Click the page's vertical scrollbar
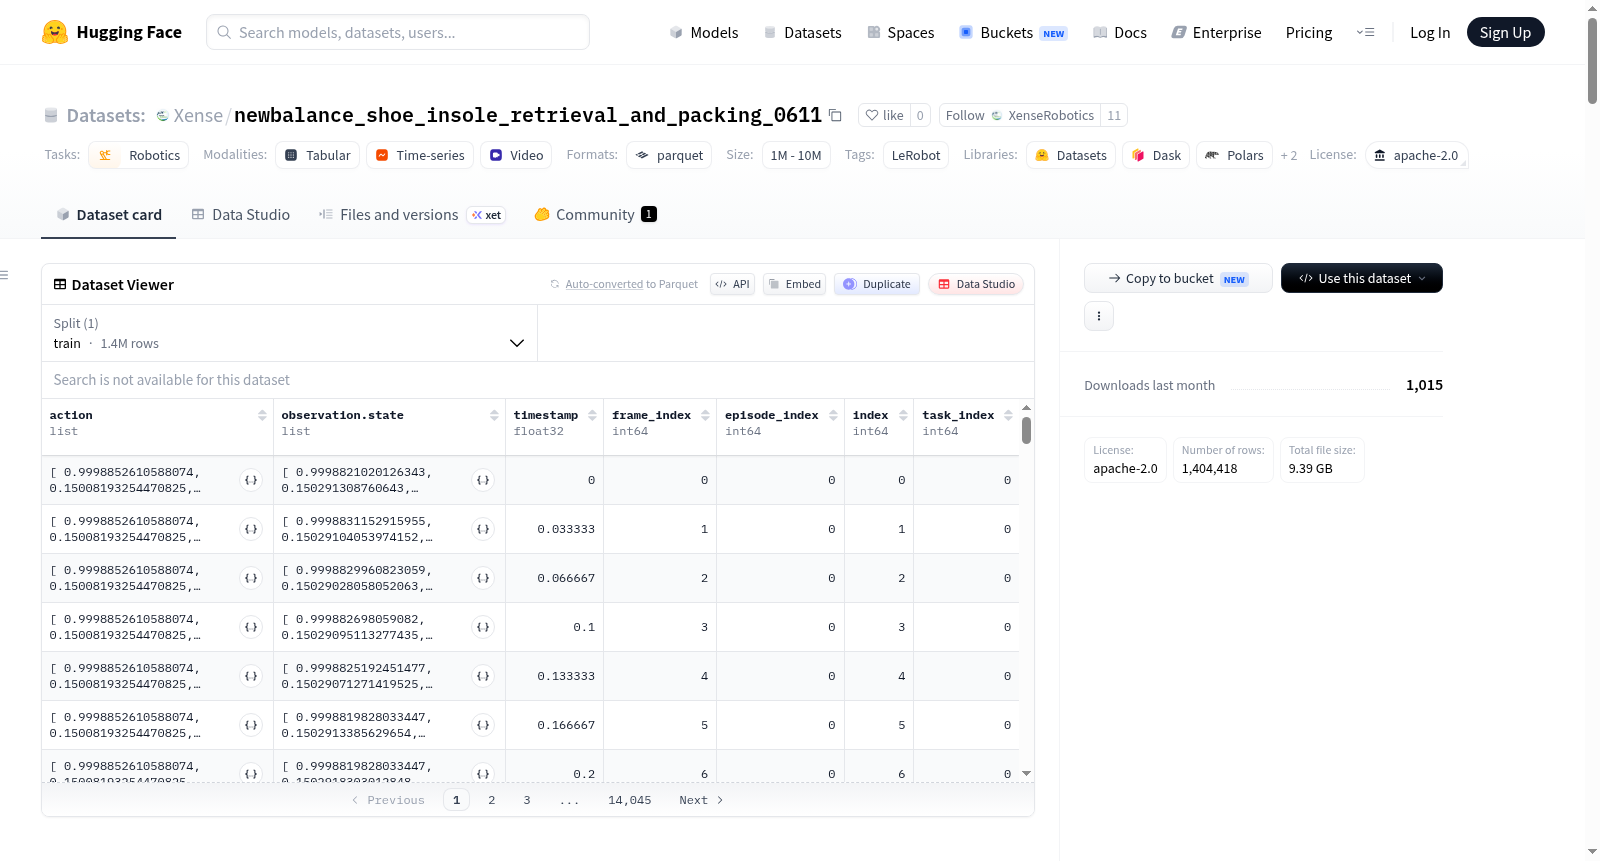The image size is (1600, 861). 1592,60
